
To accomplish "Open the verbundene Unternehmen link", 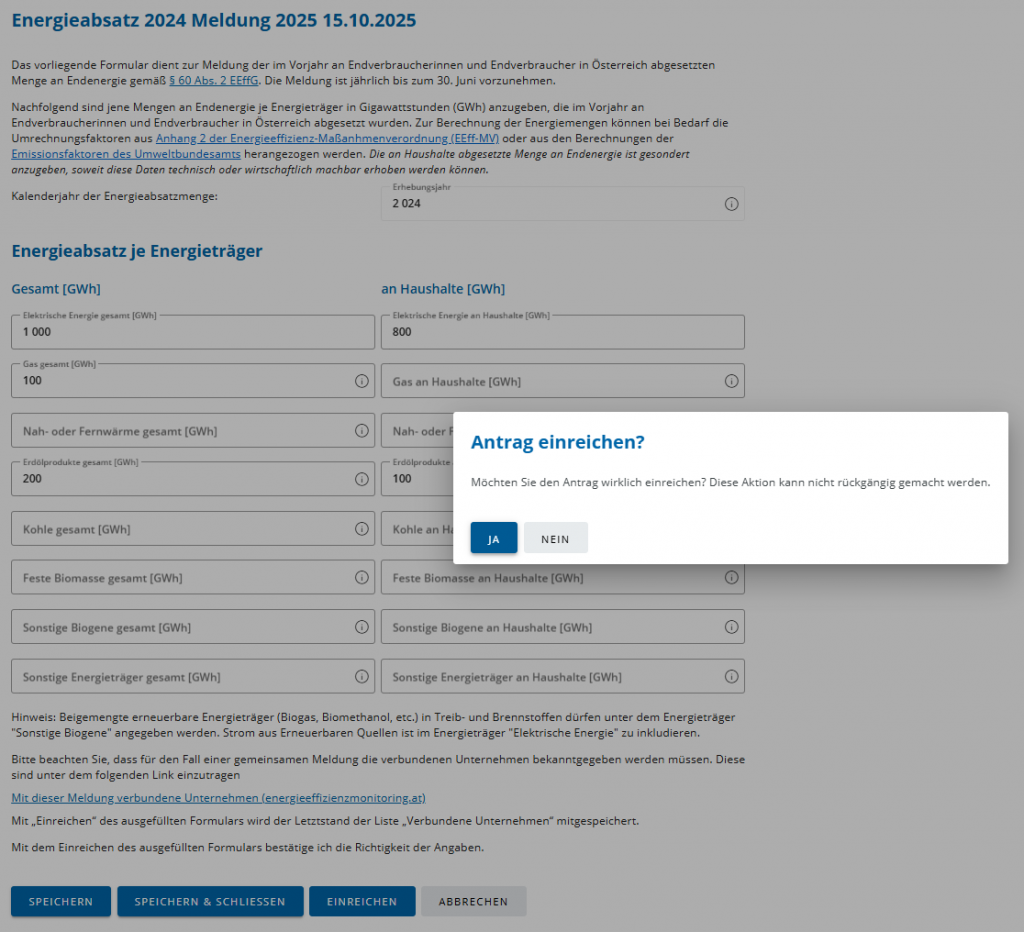I will 218,798.
